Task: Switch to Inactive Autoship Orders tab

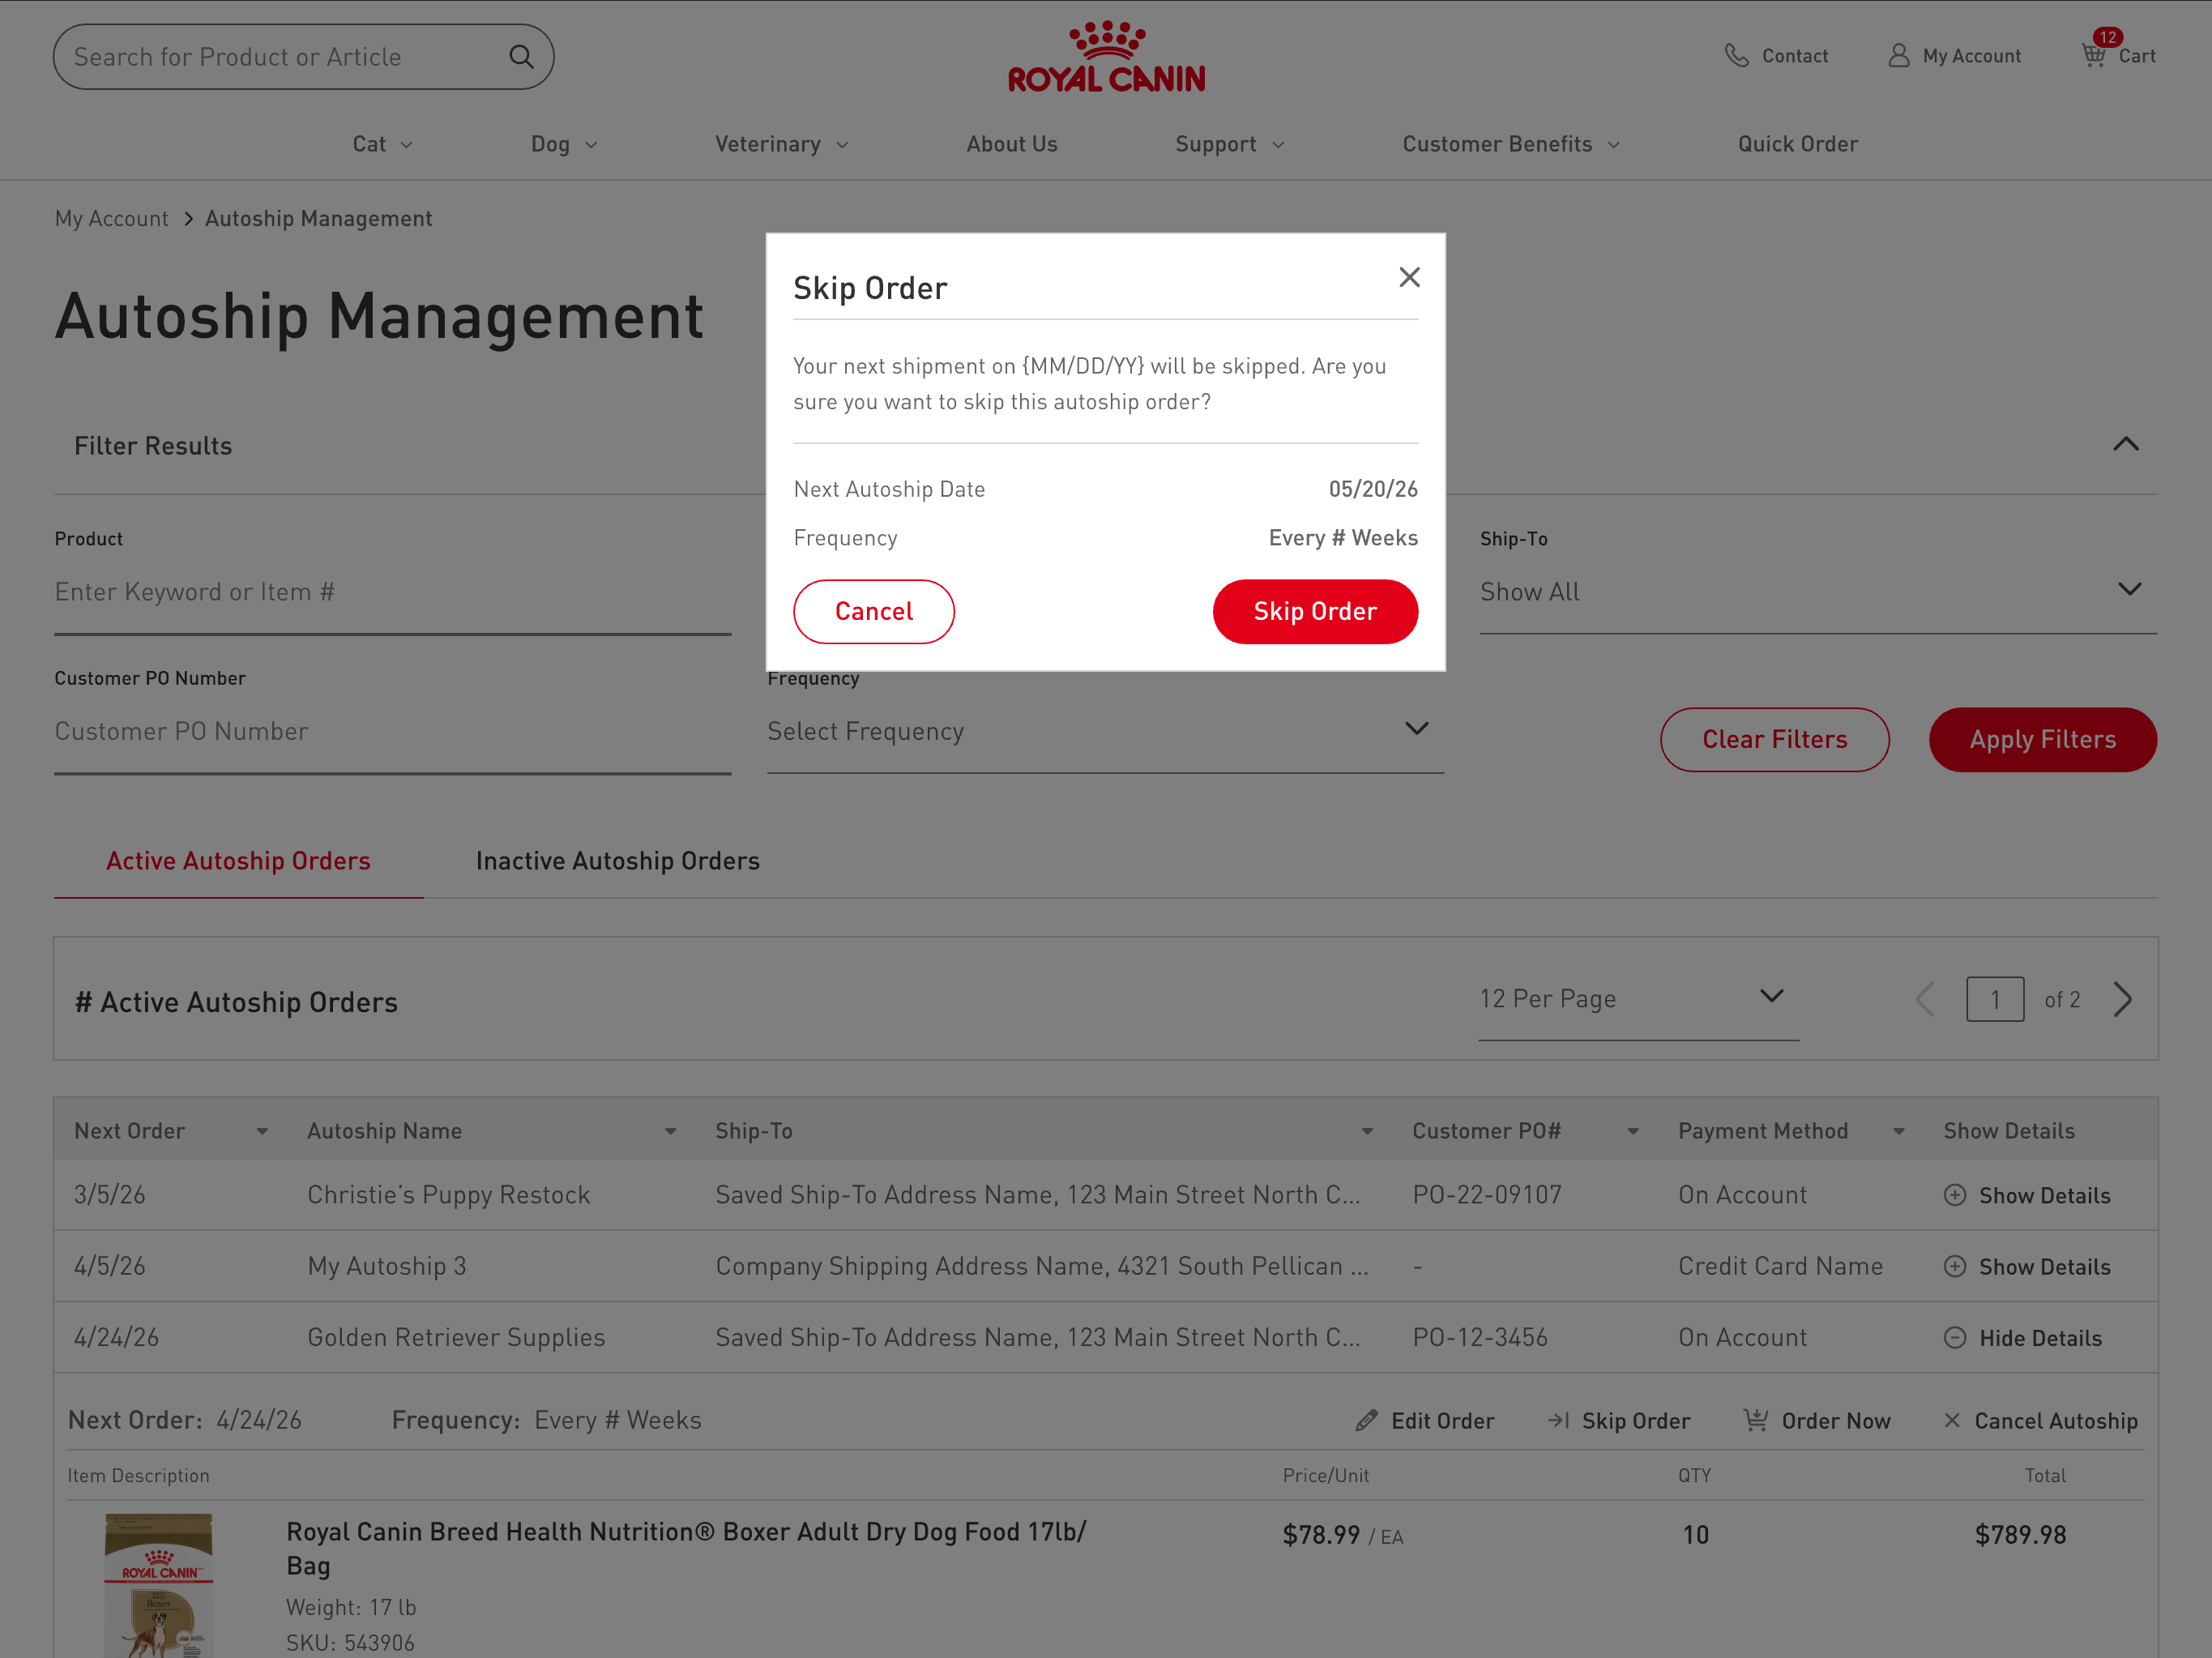Action: (618, 861)
